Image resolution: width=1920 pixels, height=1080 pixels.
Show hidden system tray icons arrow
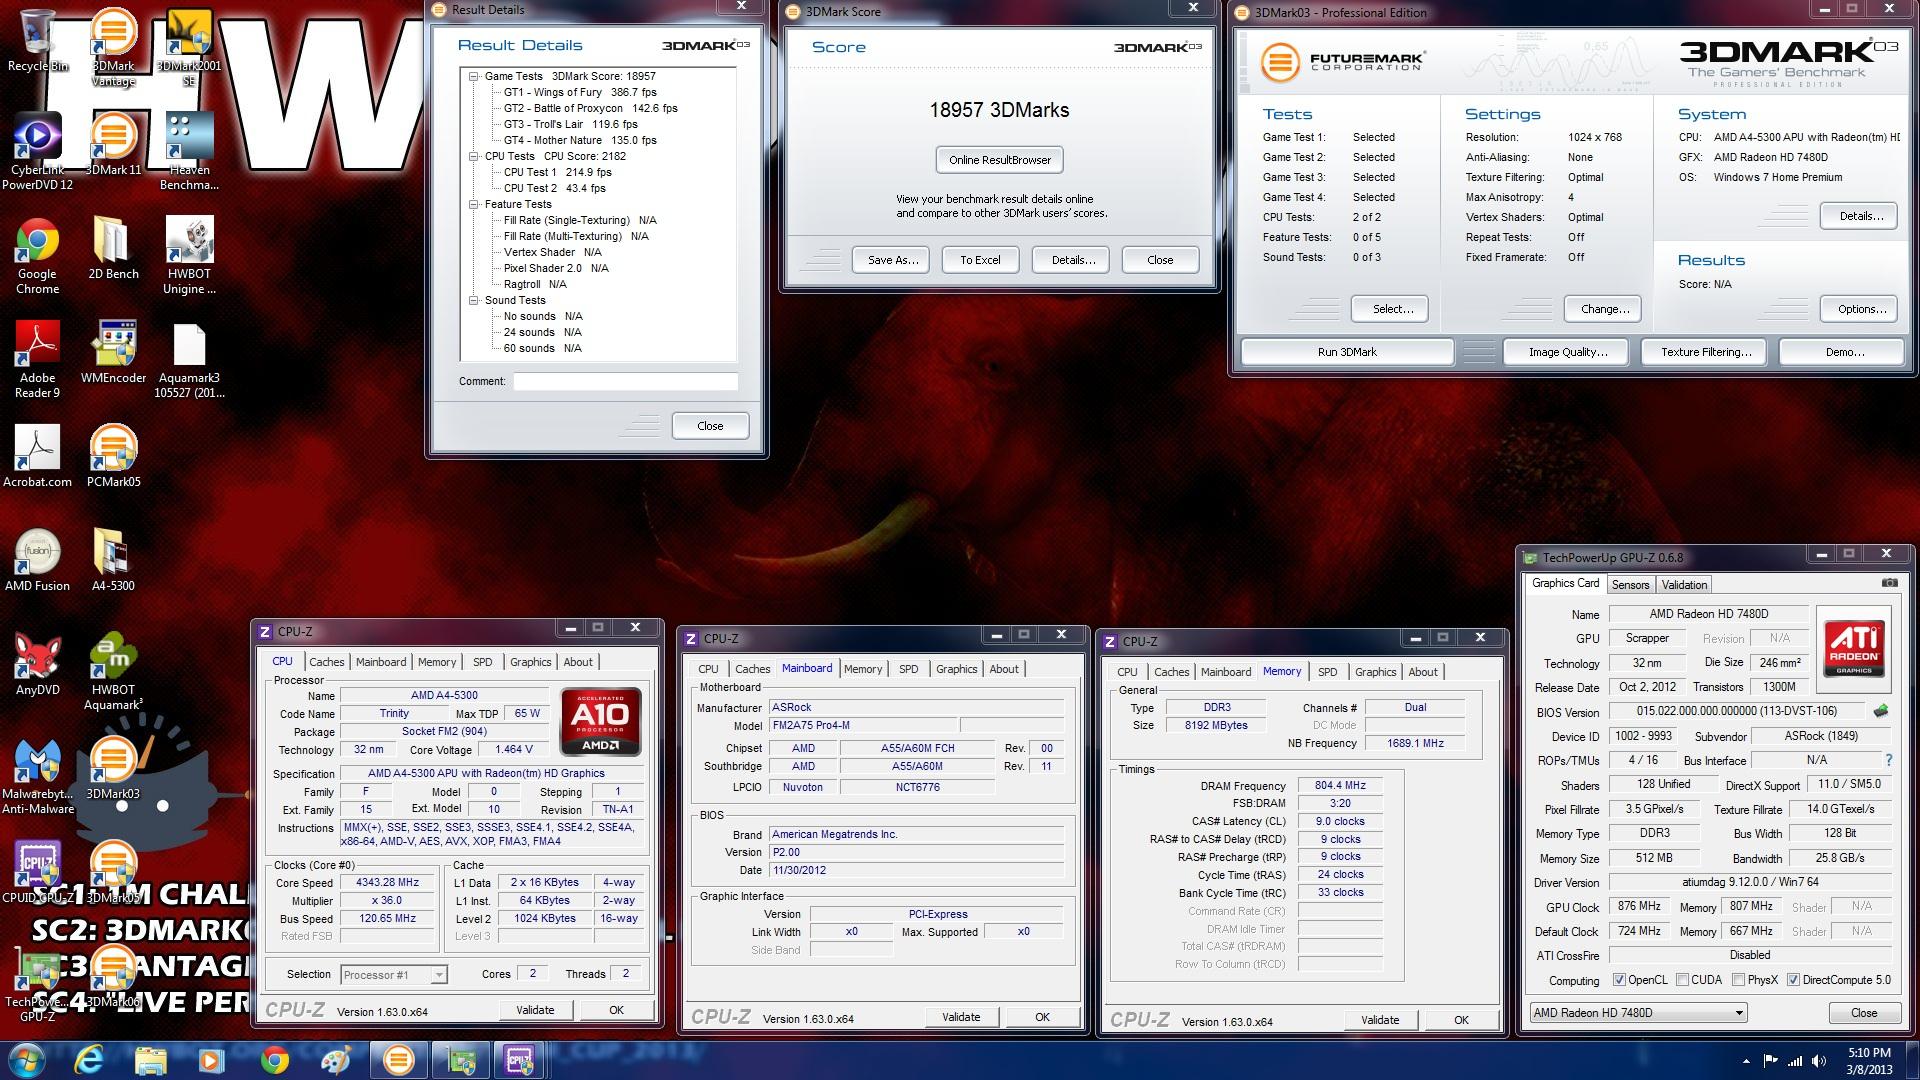click(1746, 1062)
